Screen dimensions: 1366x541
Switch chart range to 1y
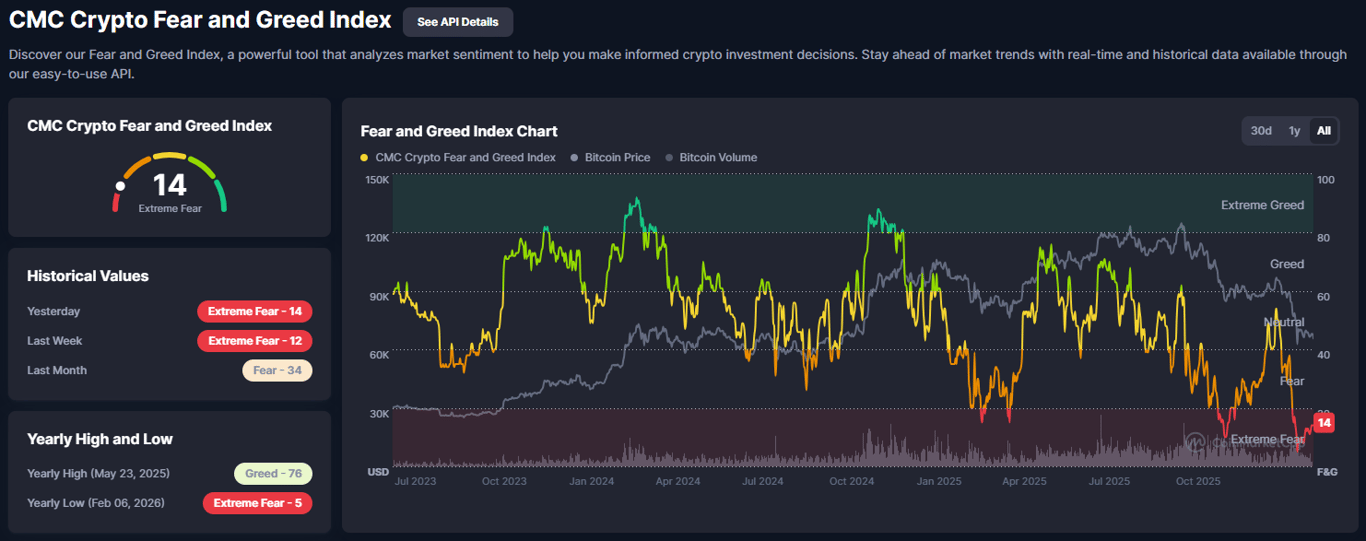coord(1294,131)
